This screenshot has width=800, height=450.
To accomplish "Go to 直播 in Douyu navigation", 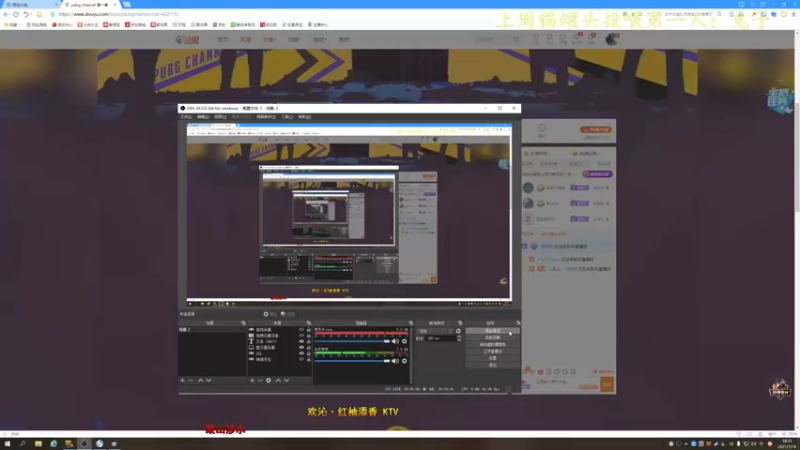I will [x=245, y=39].
